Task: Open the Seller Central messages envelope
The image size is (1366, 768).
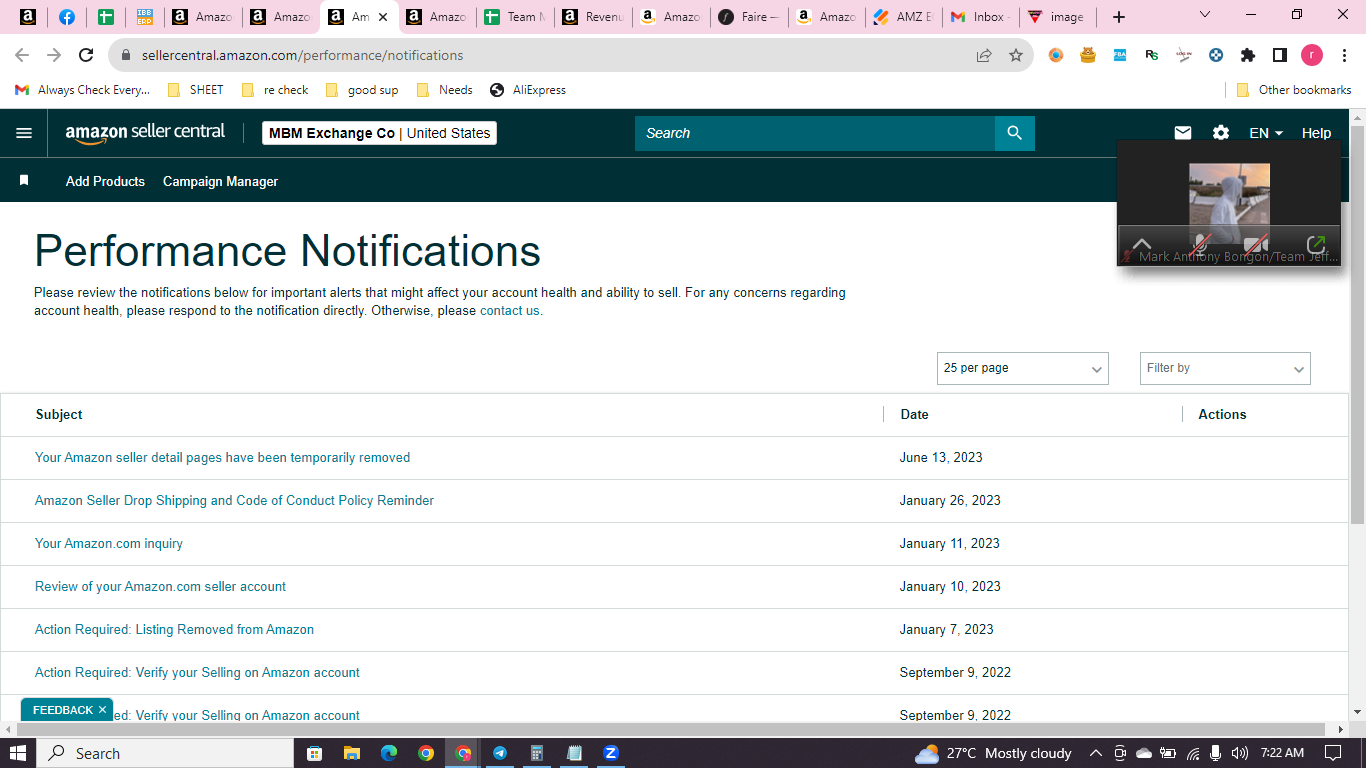Action: point(1183,133)
